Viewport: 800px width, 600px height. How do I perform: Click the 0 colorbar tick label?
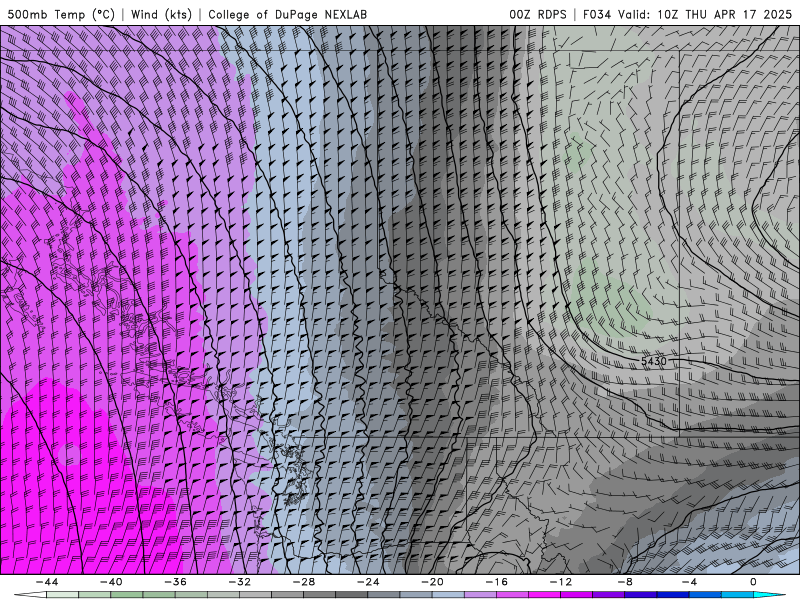click(x=753, y=582)
